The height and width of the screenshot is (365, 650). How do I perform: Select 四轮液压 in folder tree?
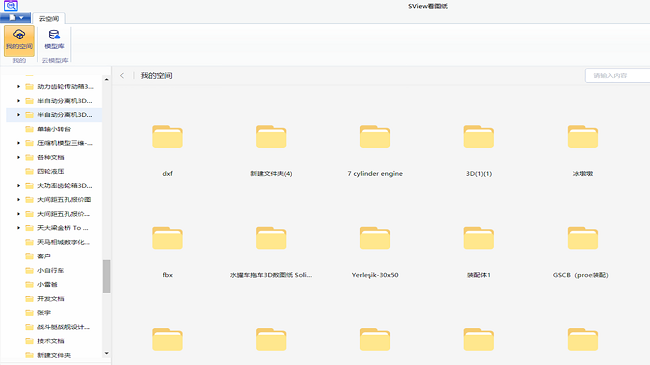click(x=51, y=171)
